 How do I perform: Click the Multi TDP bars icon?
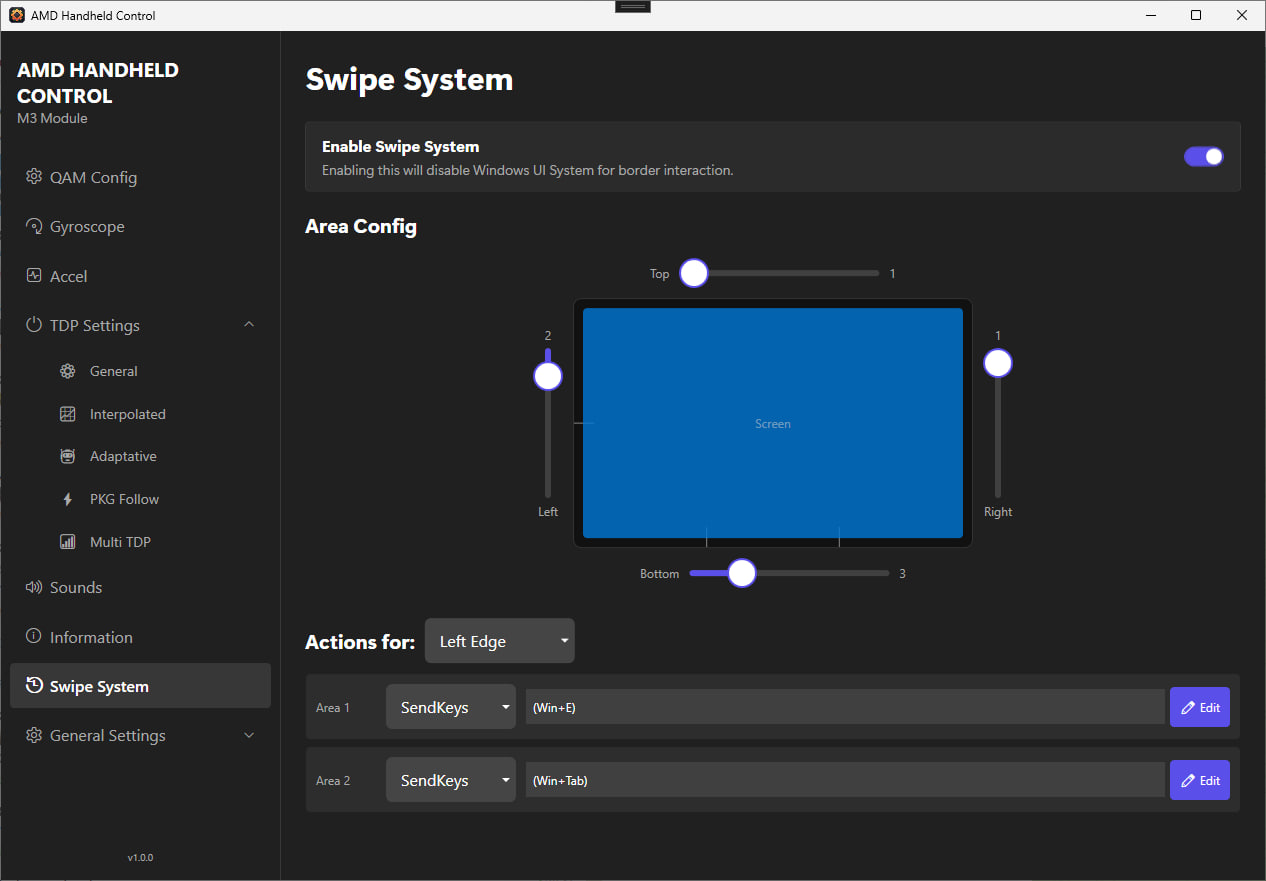point(68,542)
